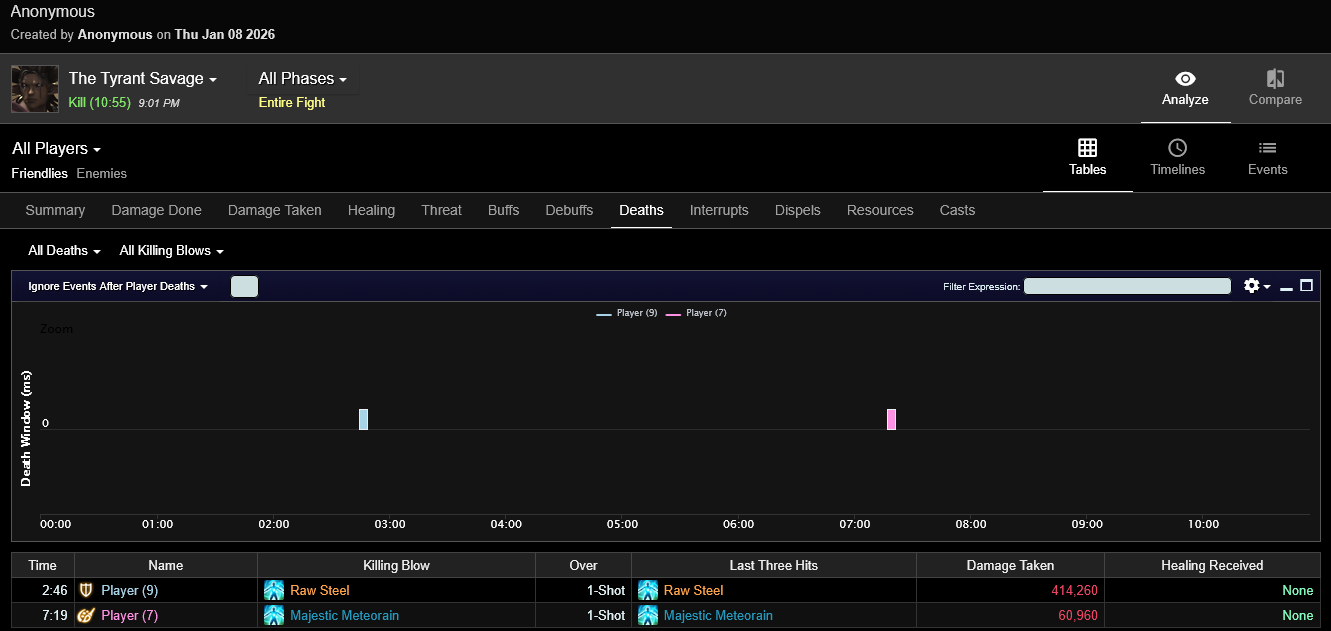Image resolution: width=1331 pixels, height=631 pixels.
Task: Select the Enemies filter
Action: pos(102,174)
